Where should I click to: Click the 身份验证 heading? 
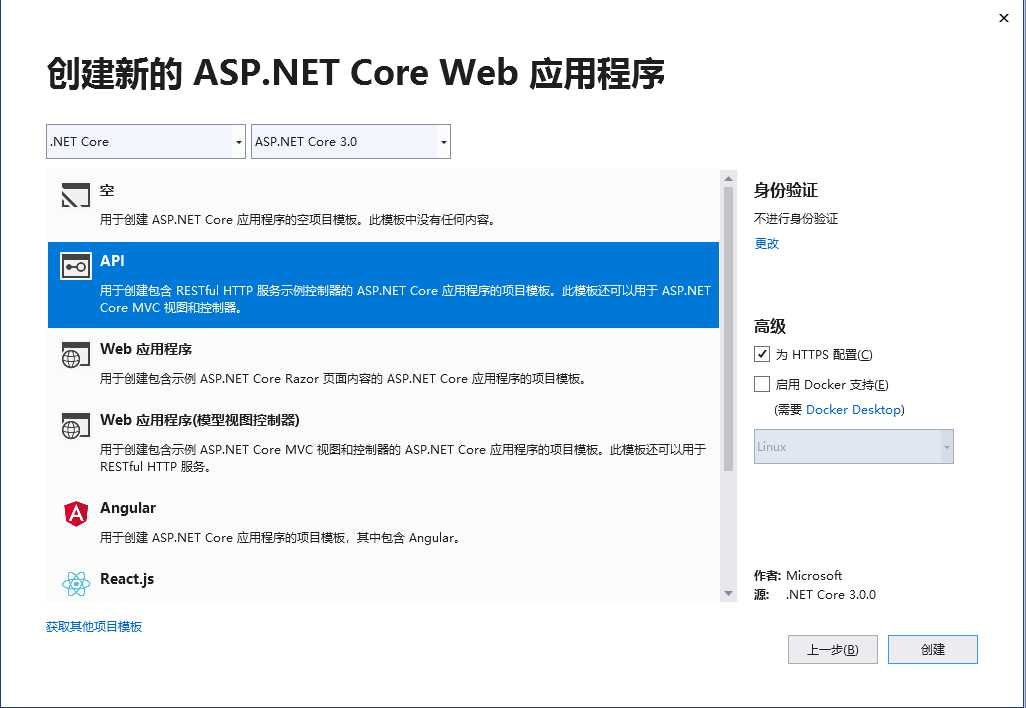(785, 190)
